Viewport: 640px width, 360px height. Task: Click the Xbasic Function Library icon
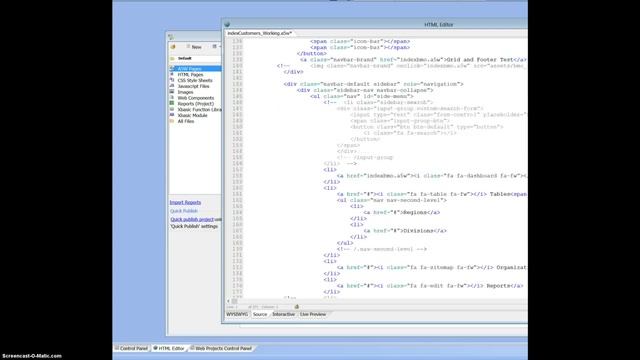tap(172, 109)
